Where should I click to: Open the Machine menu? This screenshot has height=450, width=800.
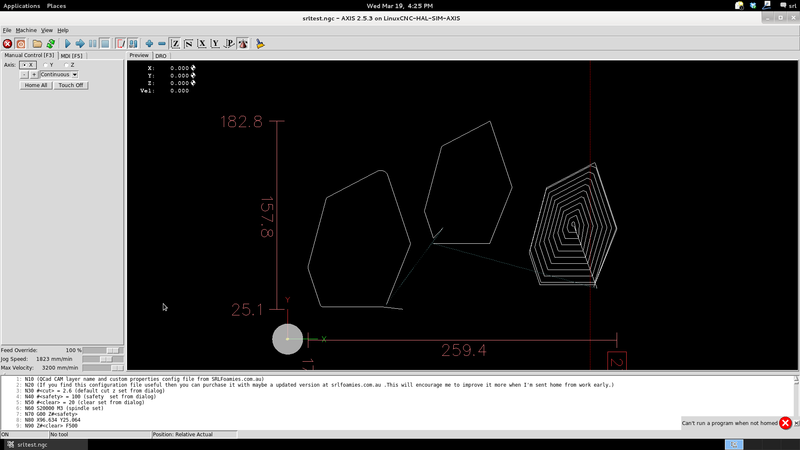(26, 30)
